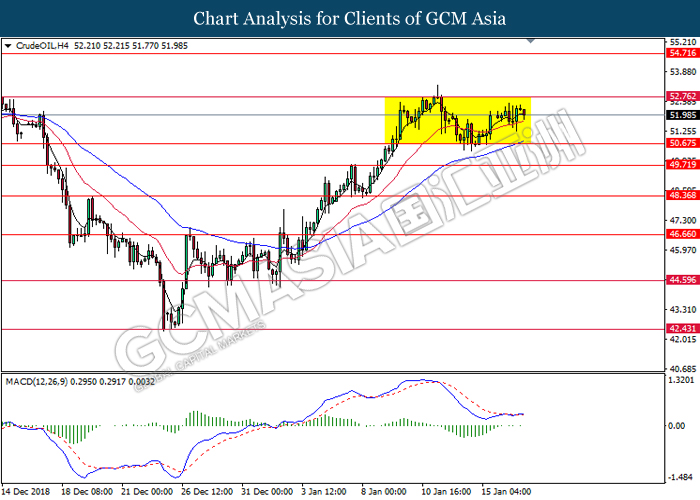The height and width of the screenshot is (500, 700).
Task: Click the Chart Analysis for Clients header title
Action: 350,18
